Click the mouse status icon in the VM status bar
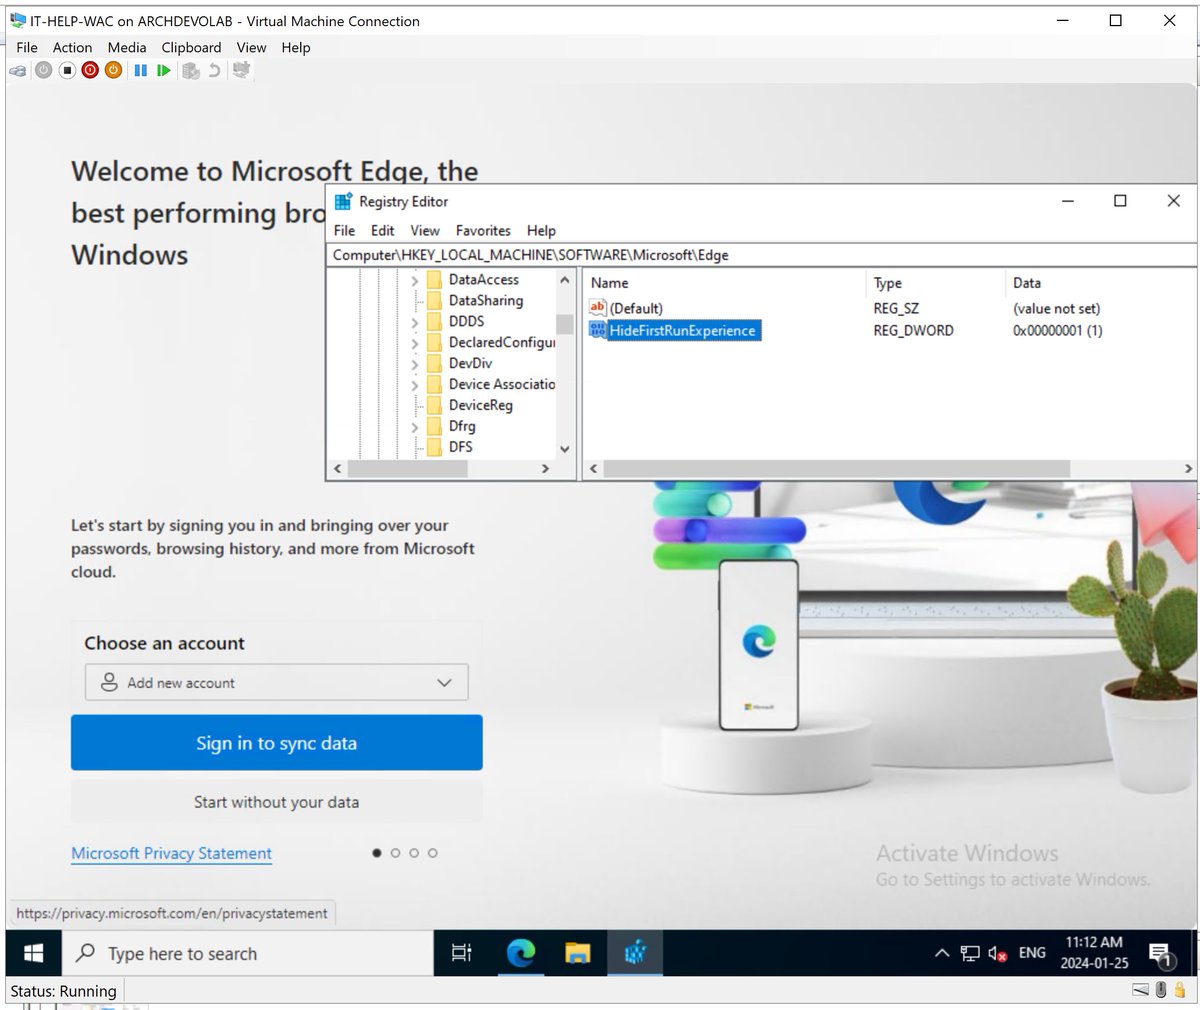 point(1161,991)
